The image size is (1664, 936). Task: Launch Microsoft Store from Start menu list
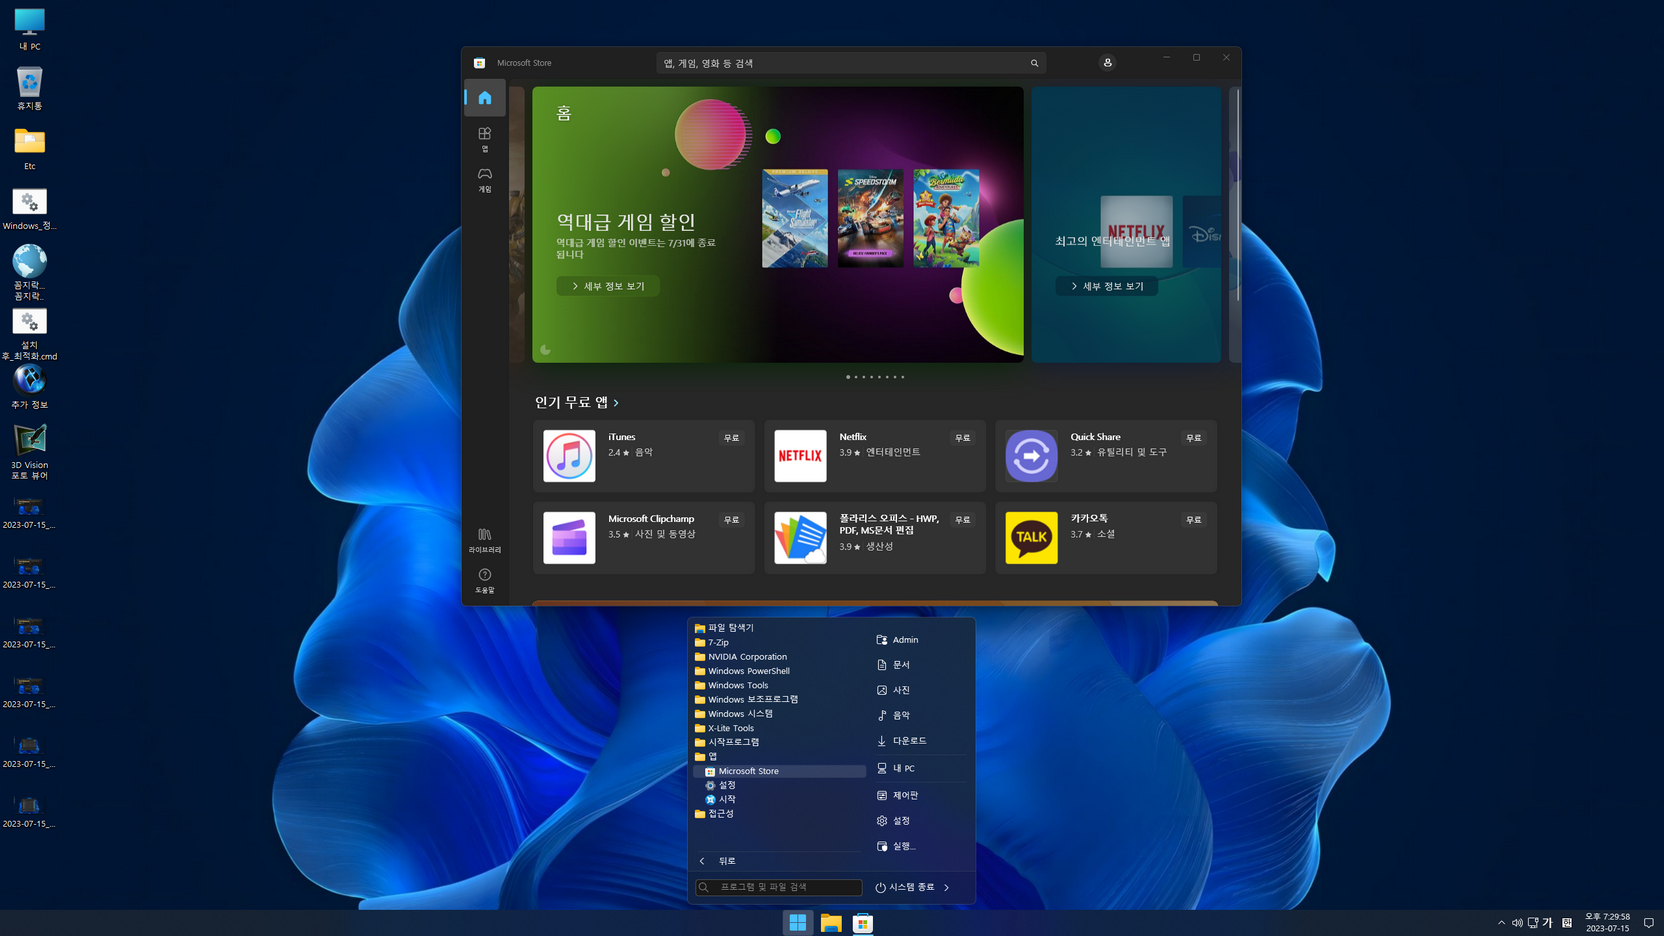click(780, 771)
